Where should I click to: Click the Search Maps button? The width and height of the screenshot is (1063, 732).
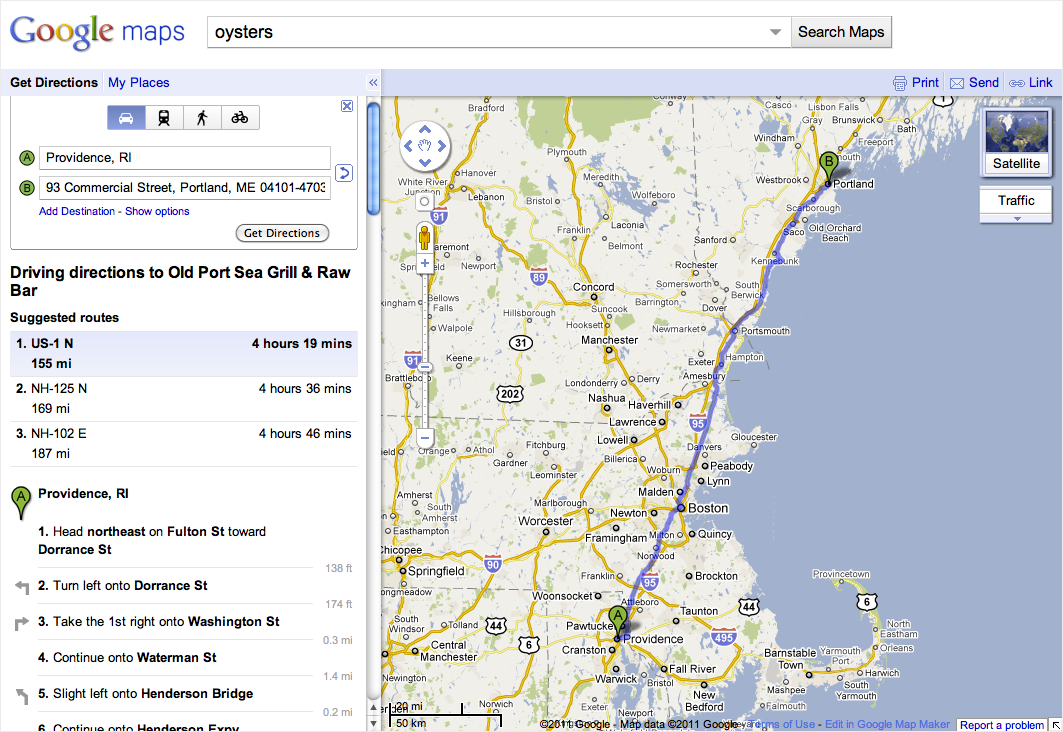click(841, 32)
